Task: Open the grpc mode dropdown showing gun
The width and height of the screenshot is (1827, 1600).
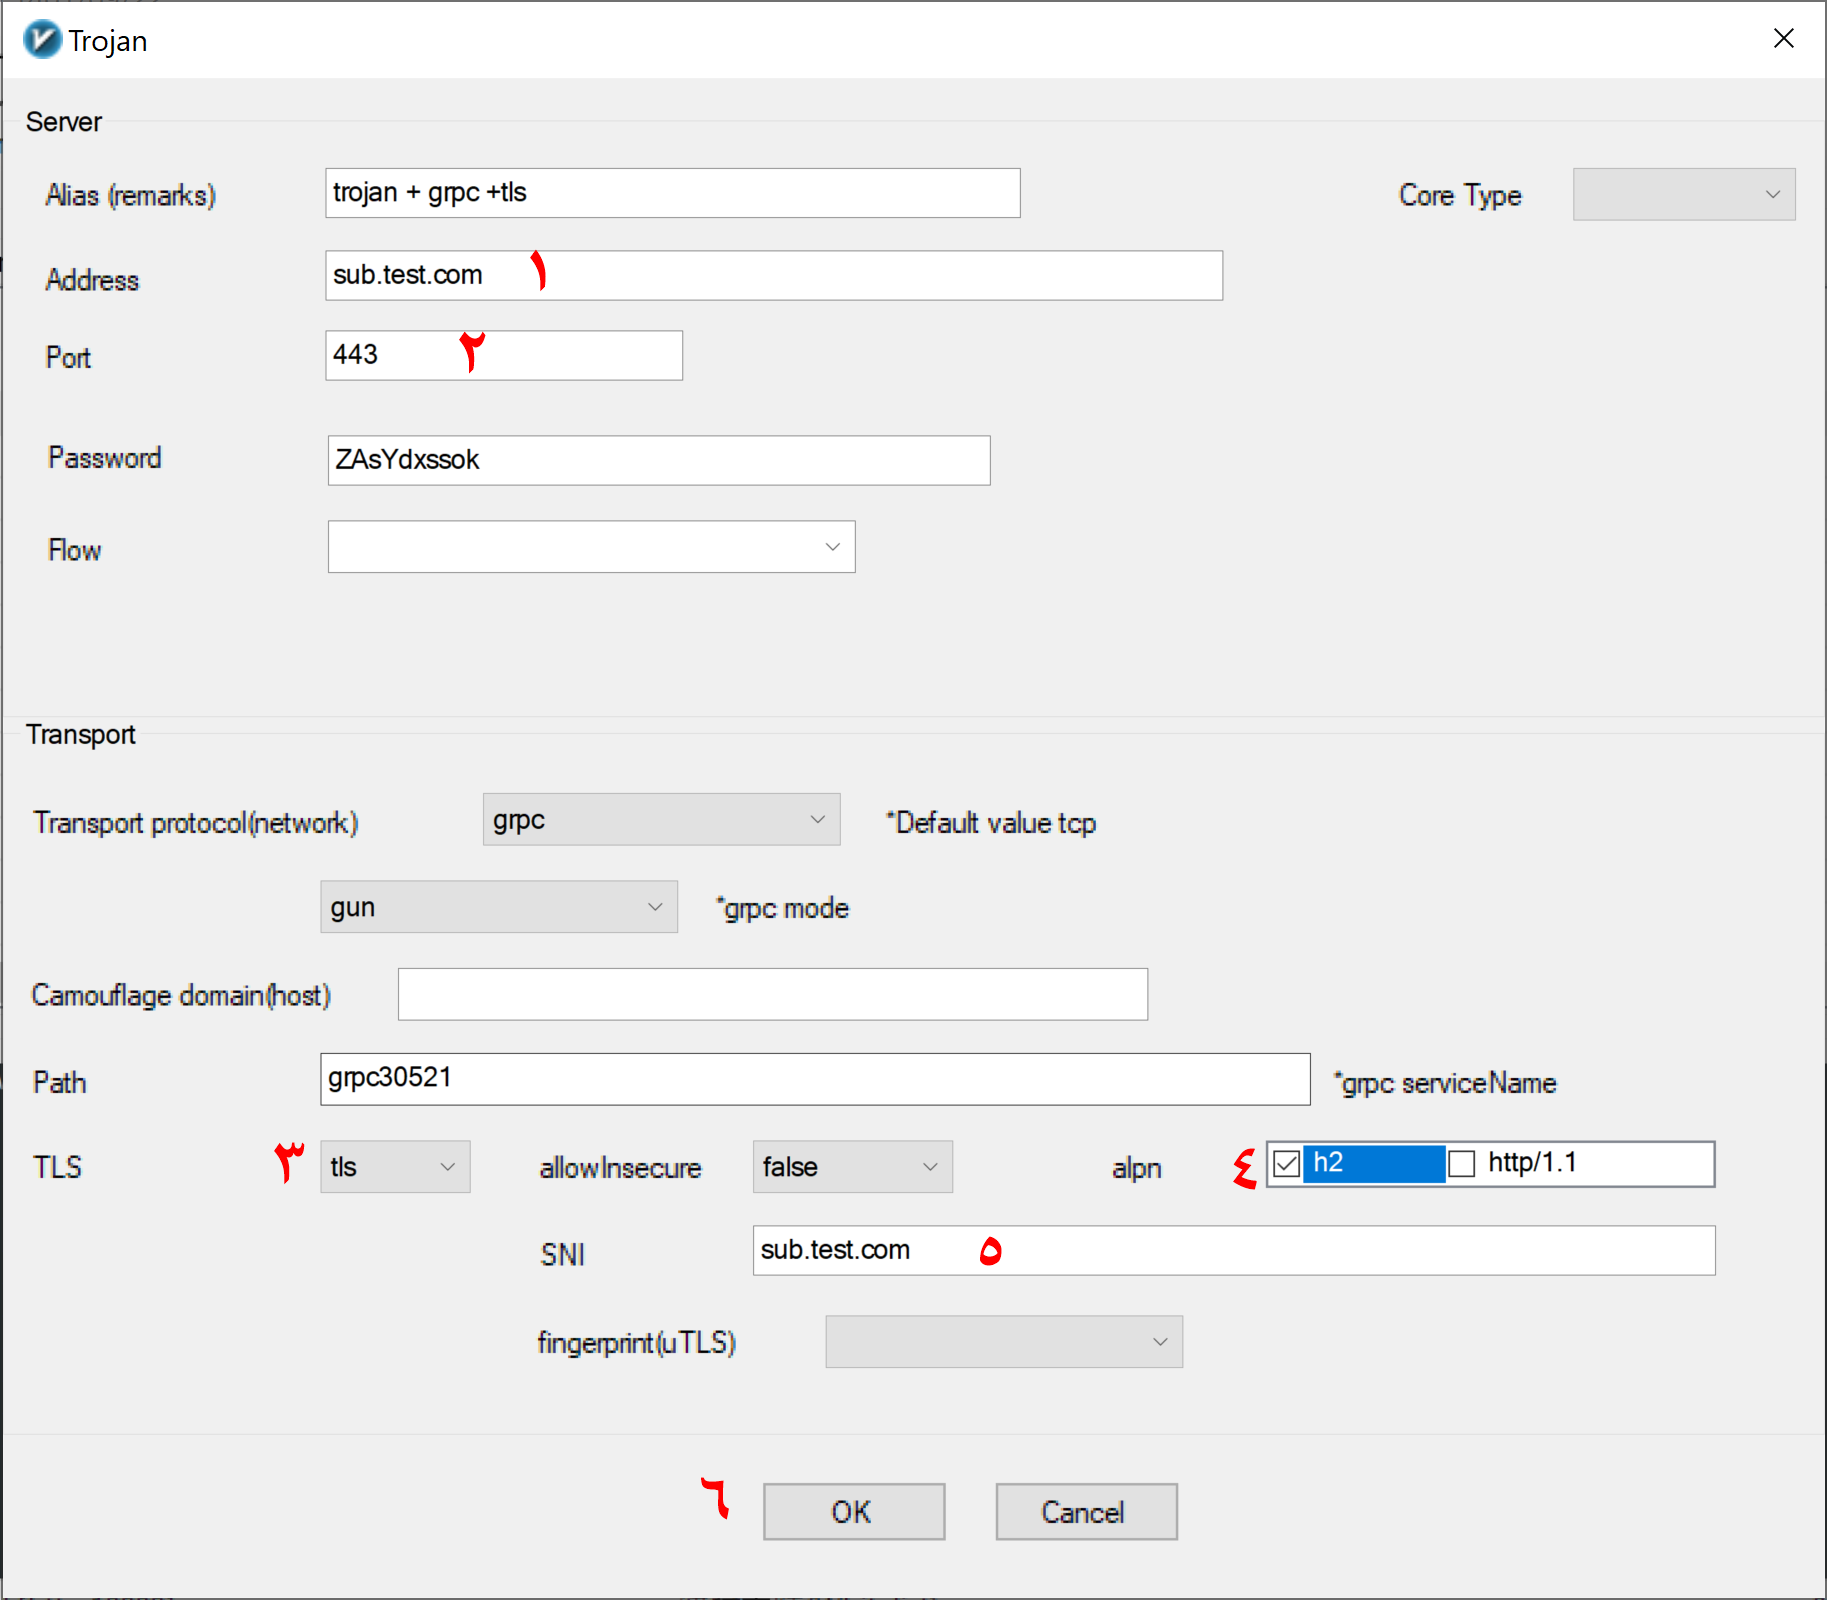Action: point(498,906)
